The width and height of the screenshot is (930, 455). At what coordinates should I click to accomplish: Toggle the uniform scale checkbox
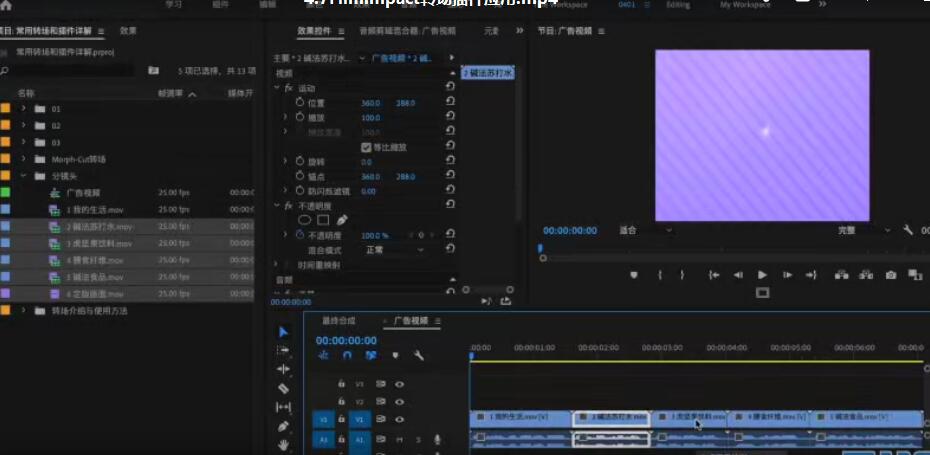pyautogui.click(x=366, y=147)
